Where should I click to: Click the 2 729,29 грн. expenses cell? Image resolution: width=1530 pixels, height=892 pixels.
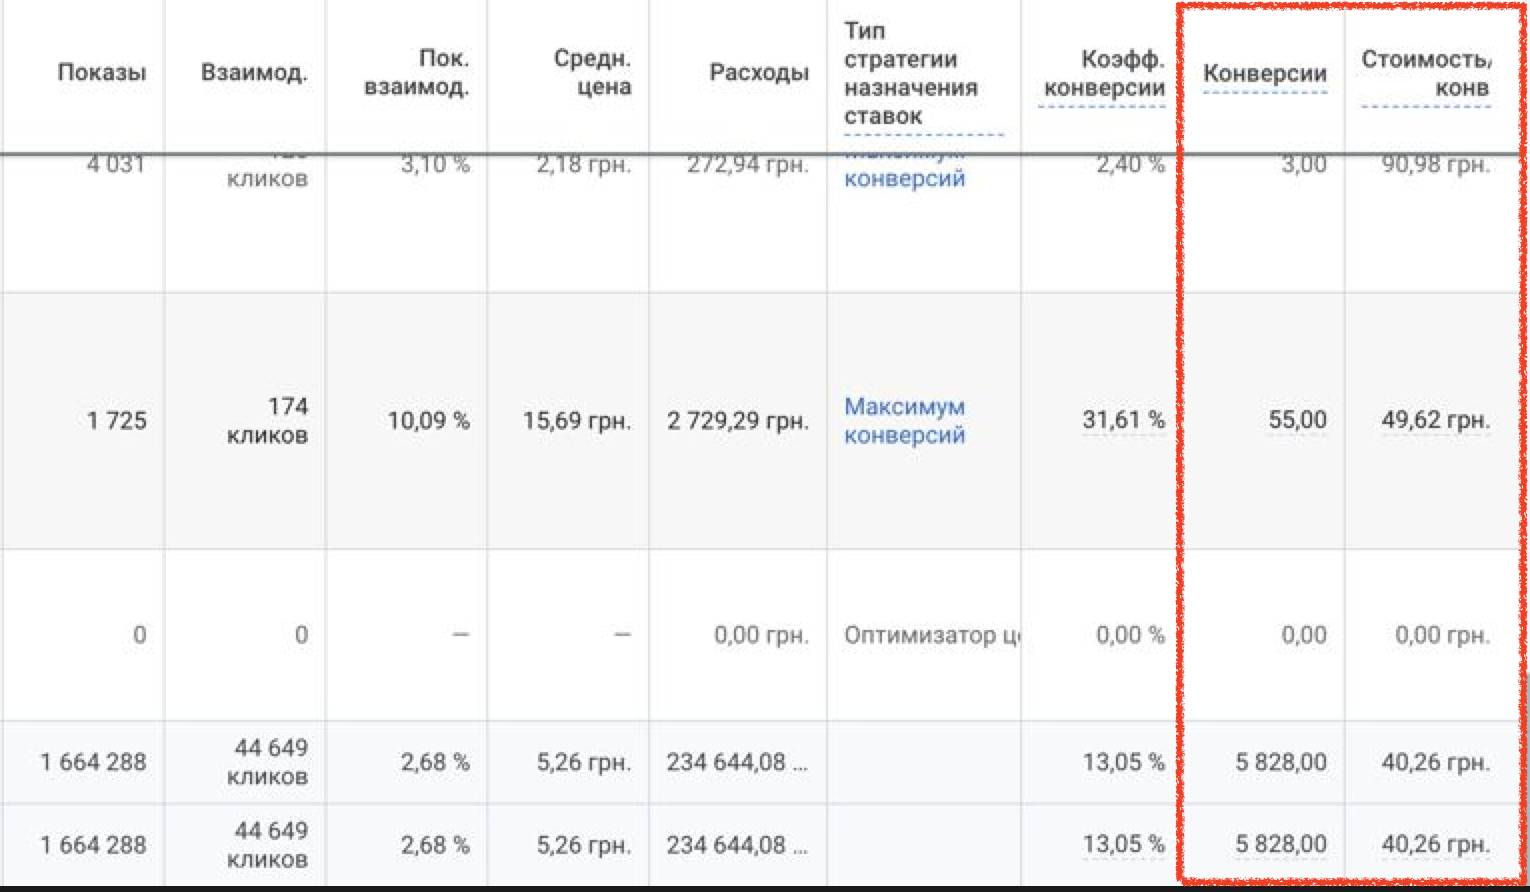coord(737,421)
